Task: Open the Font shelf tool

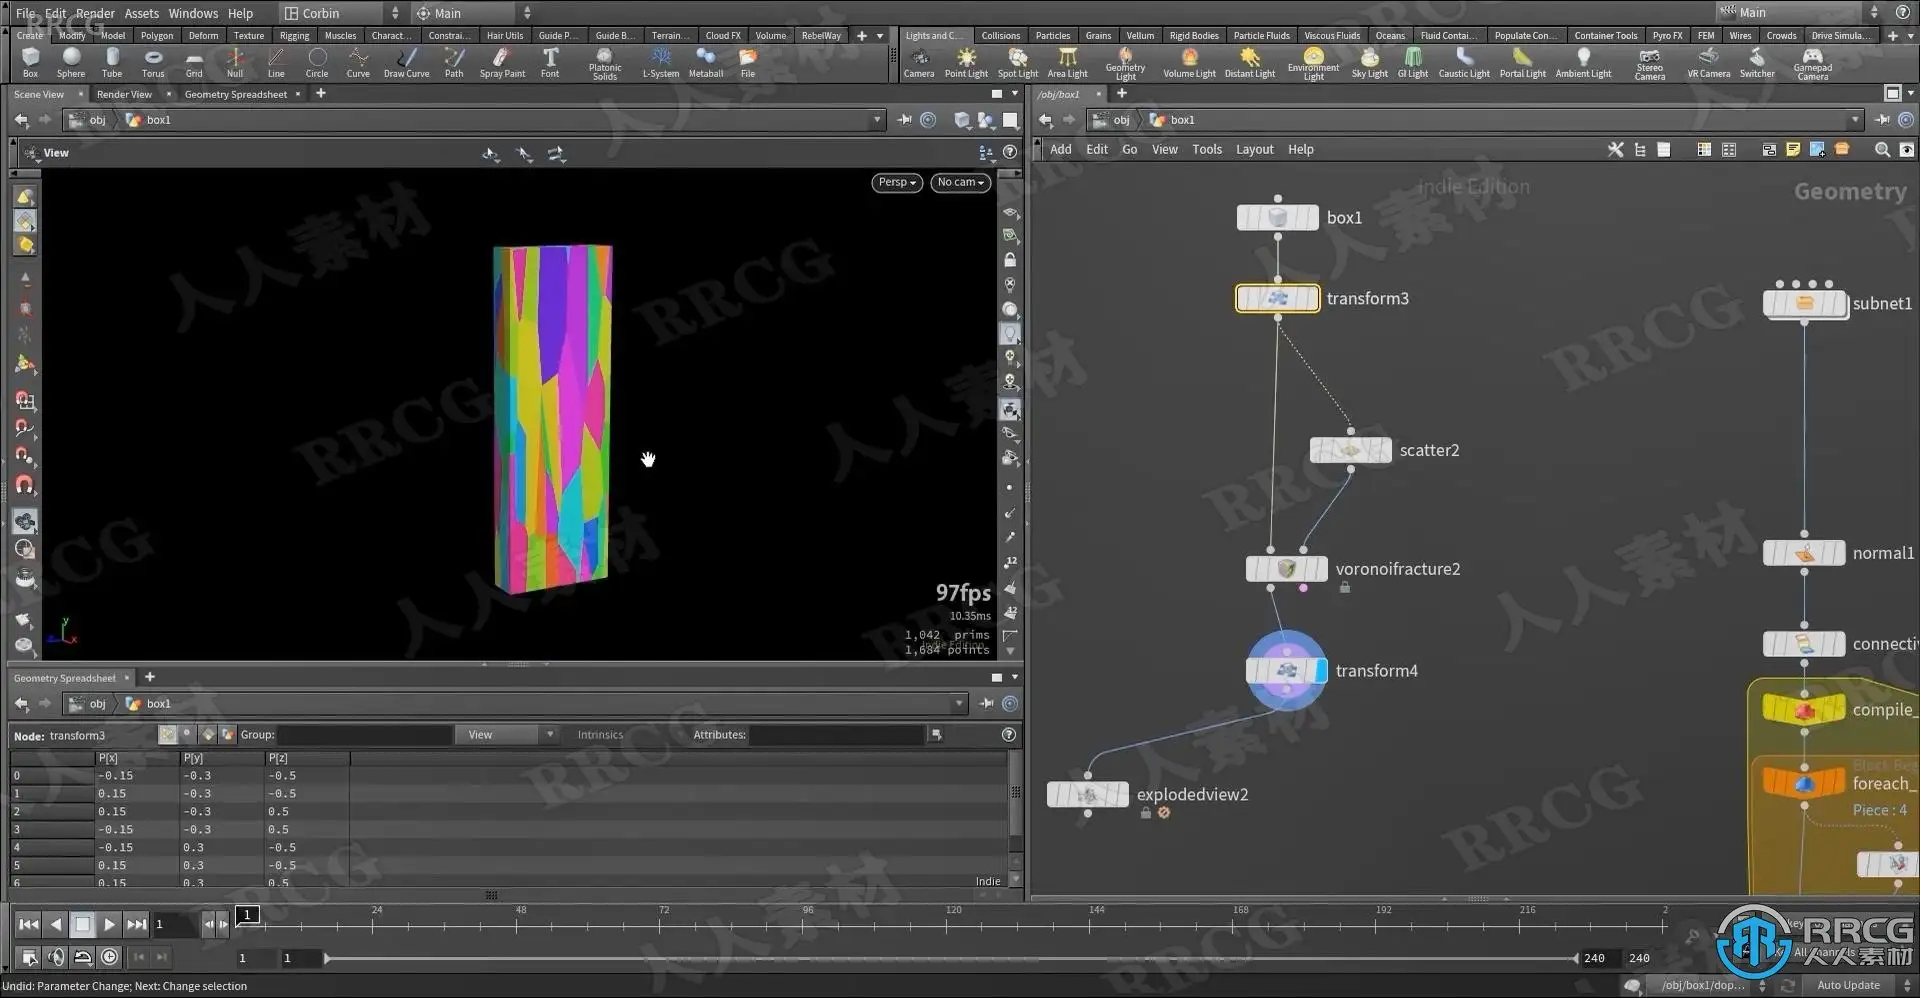Action: click(550, 62)
